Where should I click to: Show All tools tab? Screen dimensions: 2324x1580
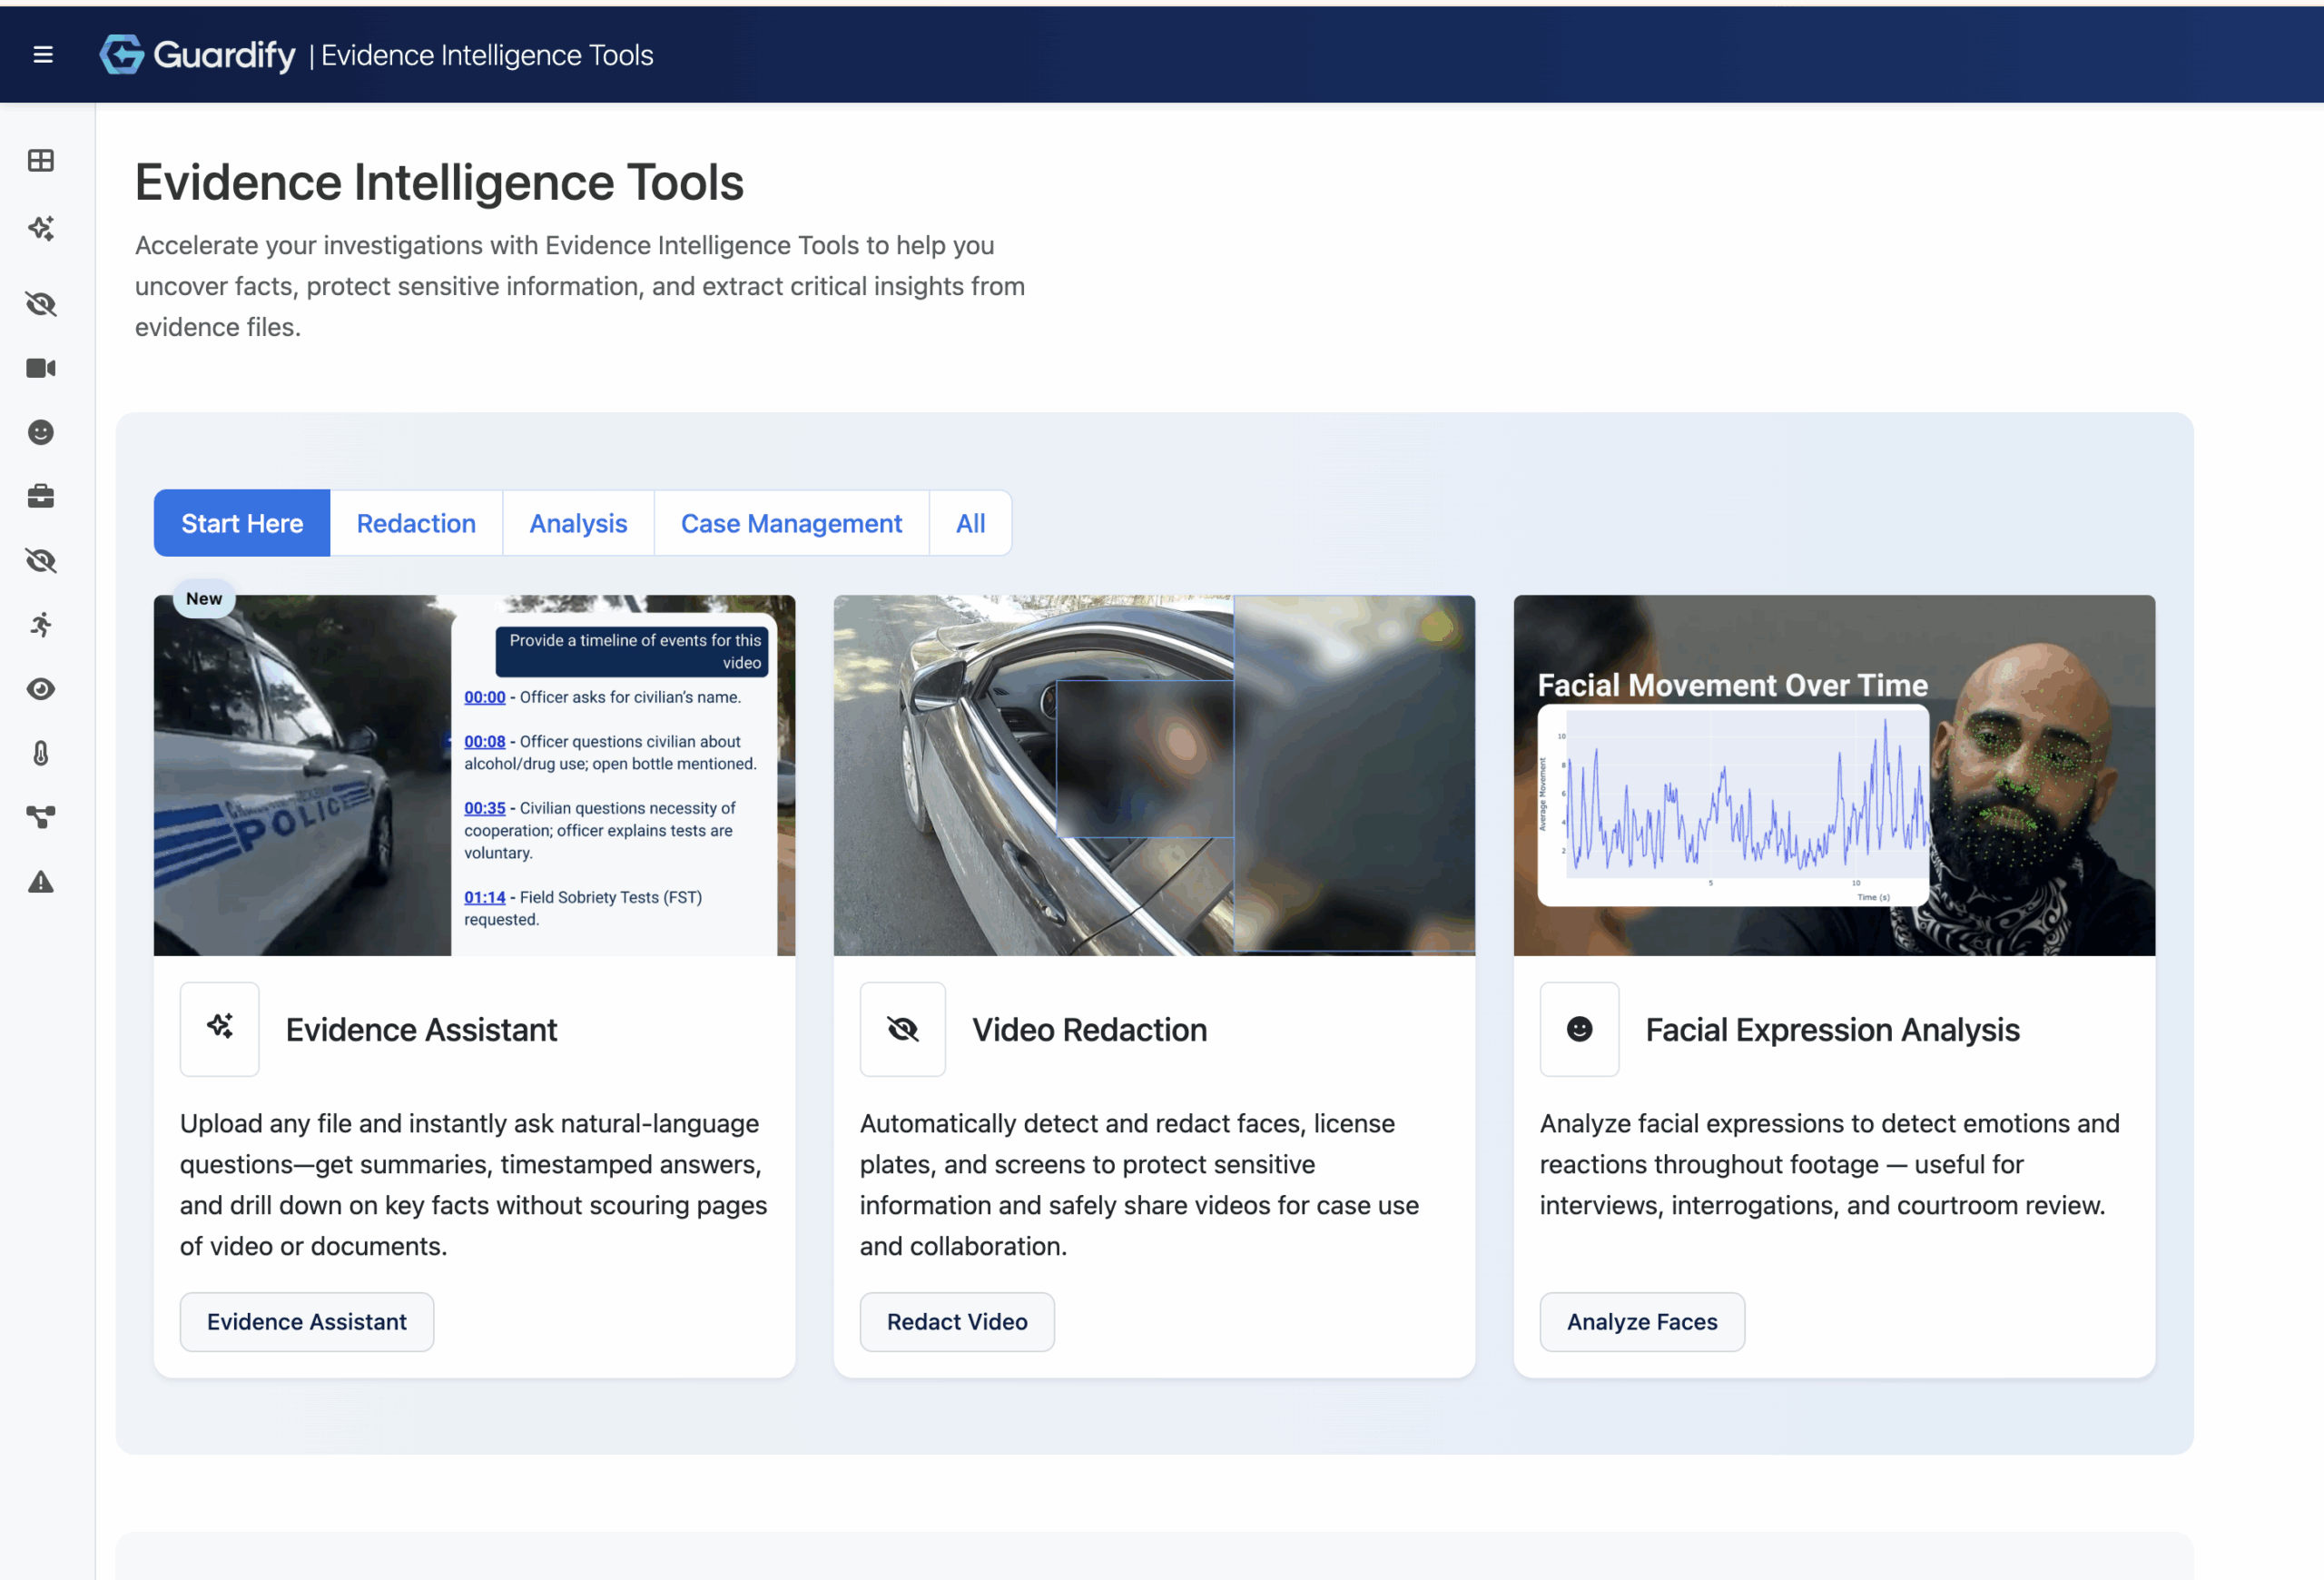[x=970, y=523]
